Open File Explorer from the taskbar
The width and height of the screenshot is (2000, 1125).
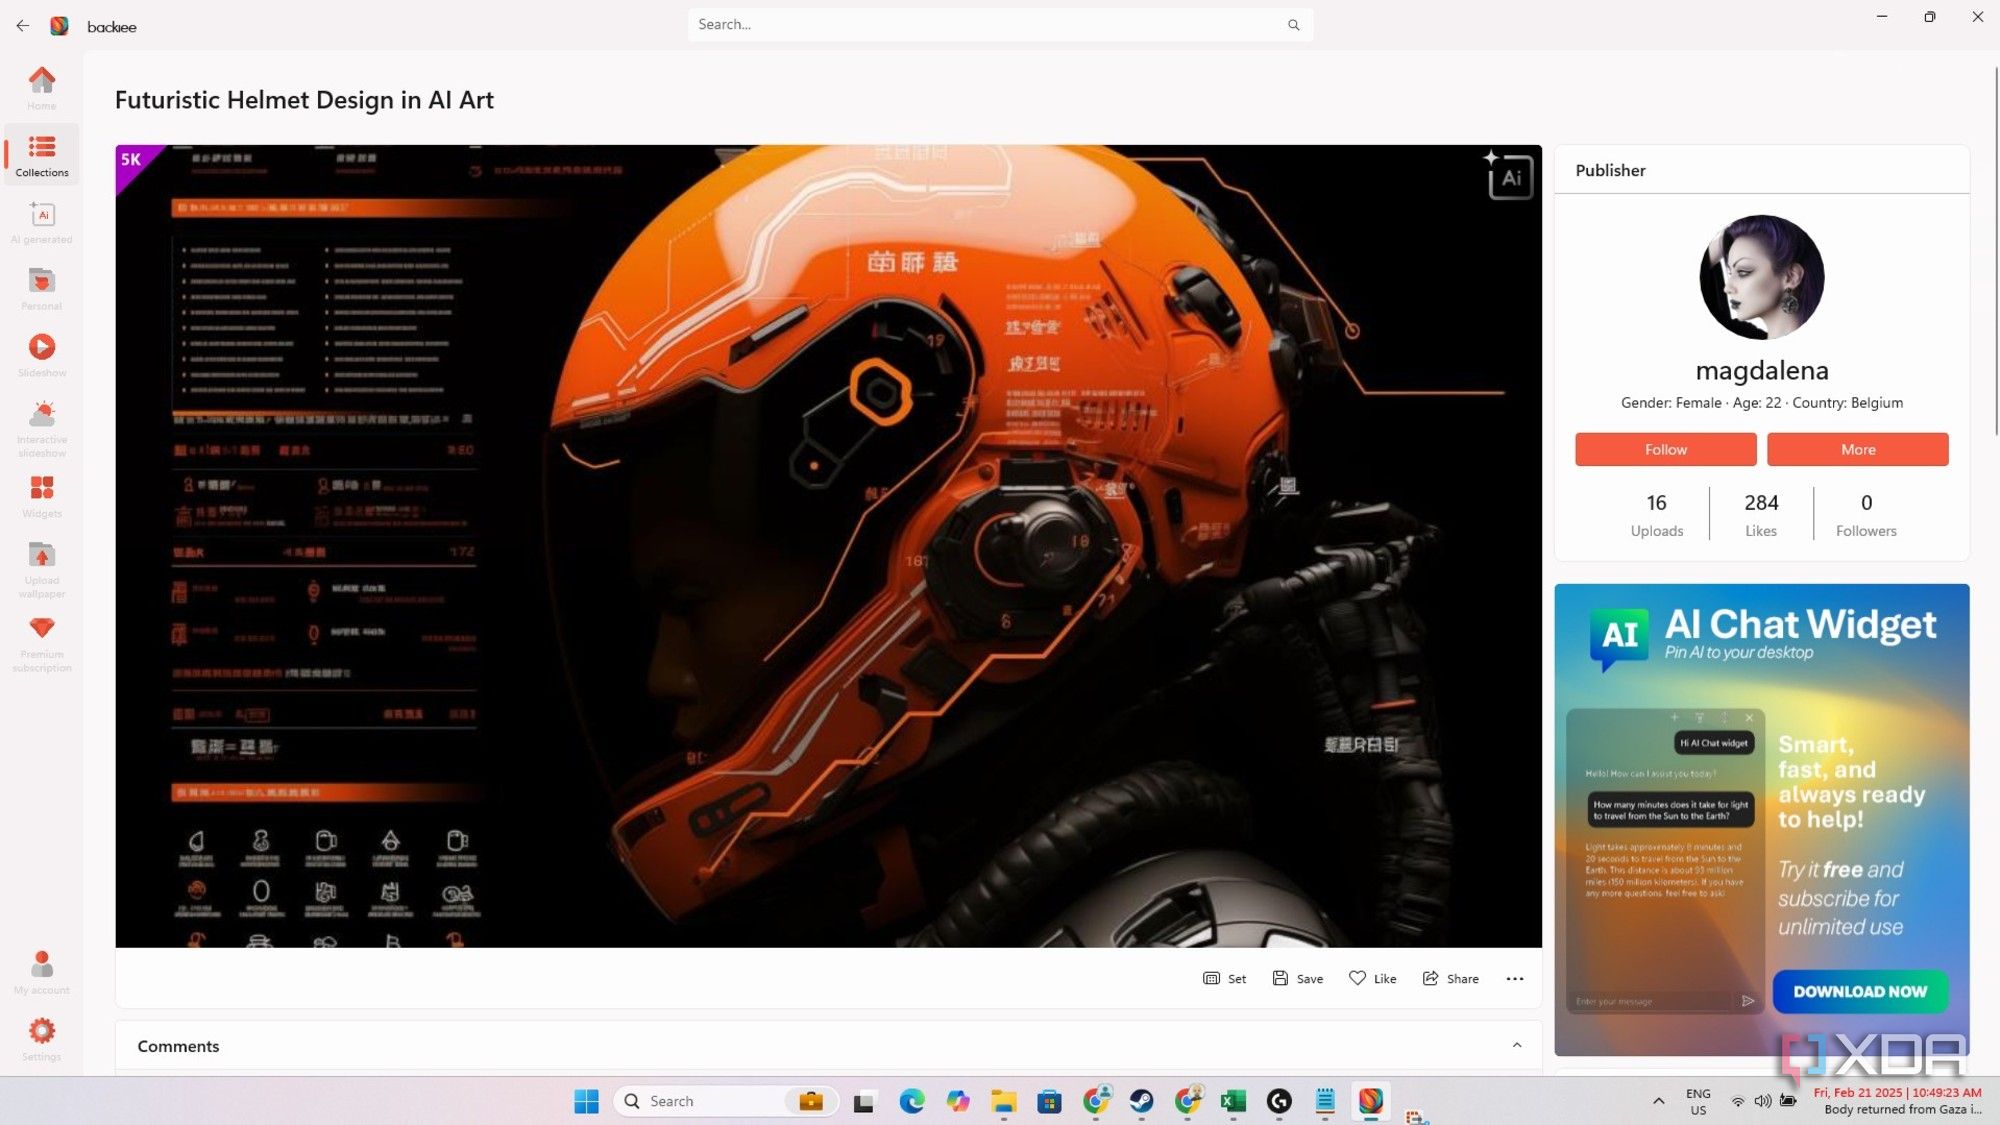point(1003,1101)
